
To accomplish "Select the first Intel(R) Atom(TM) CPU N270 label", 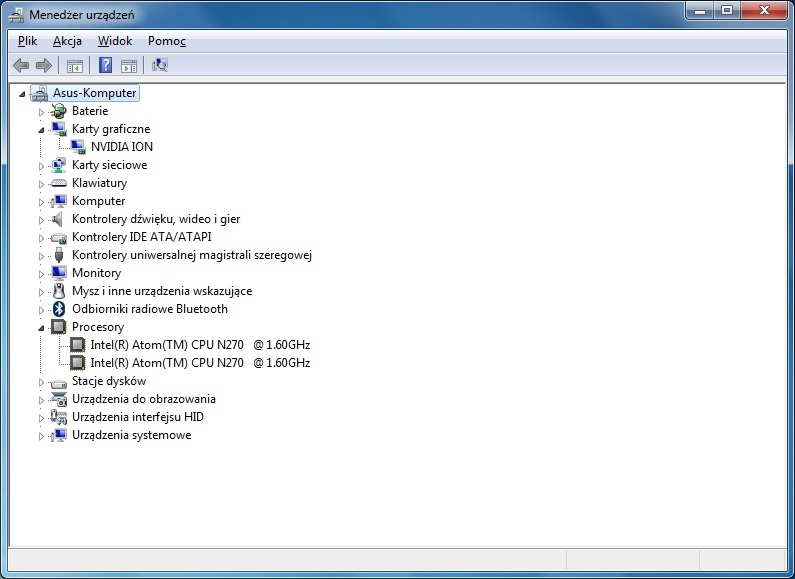I will (200, 345).
